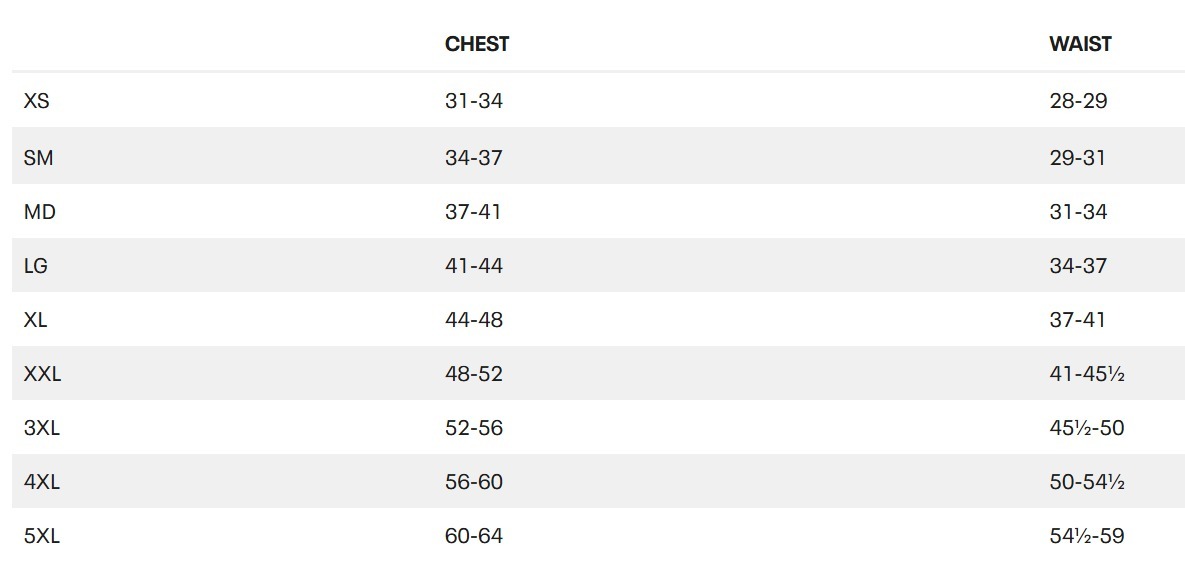The width and height of the screenshot is (1185, 577).
Task: Click chest measurement 60-64
Action: pos(474,536)
